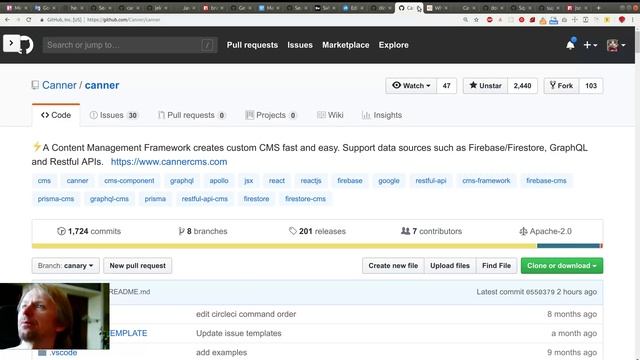The width and height of the screenshot is (640, 360).
Task: Open the canner repository name link
Action: (102, 85)
